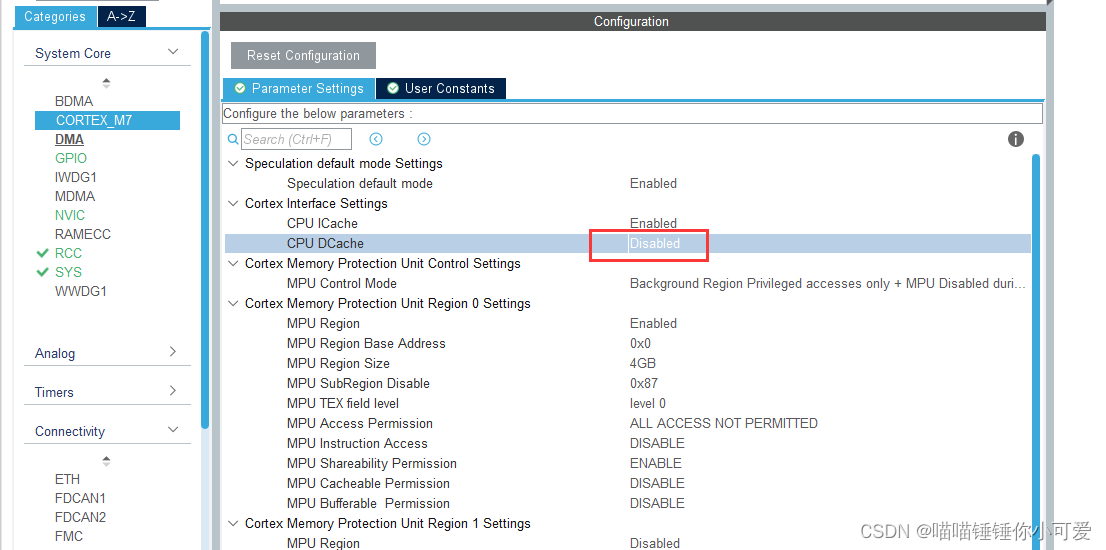Change MPU Region Size 4GB value

643,364
